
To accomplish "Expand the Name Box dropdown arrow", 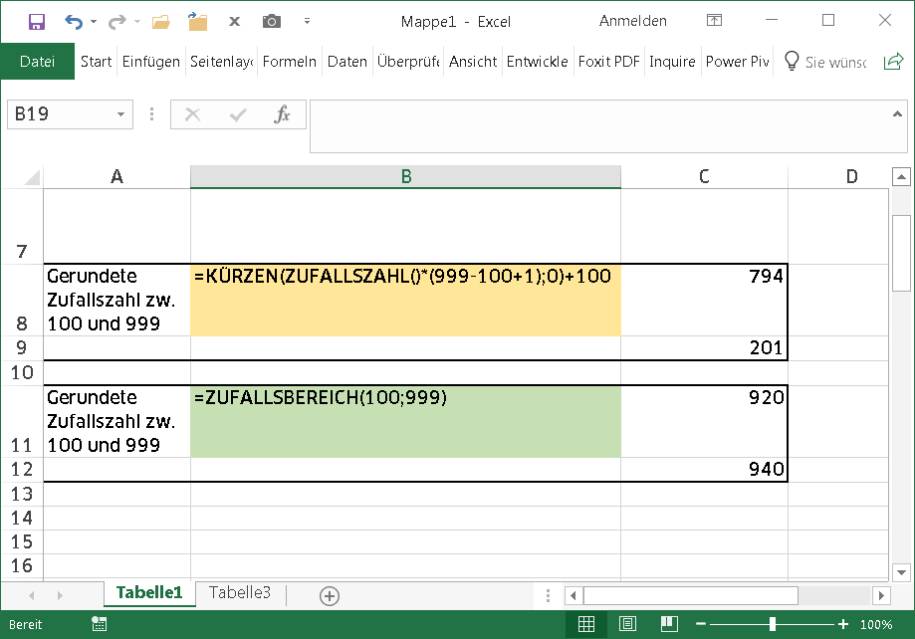I will click(121, 114).
